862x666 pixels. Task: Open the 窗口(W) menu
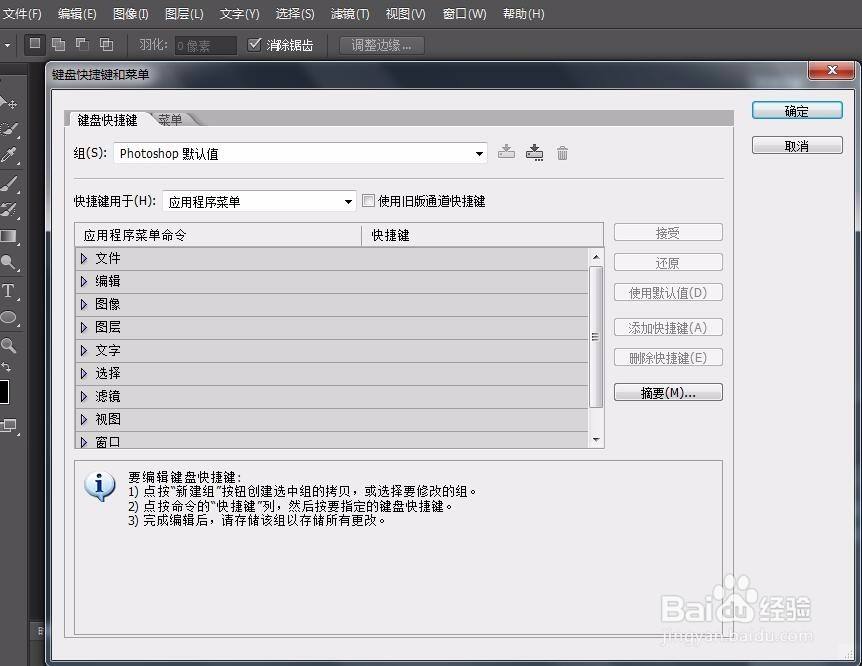click(465, 14)
